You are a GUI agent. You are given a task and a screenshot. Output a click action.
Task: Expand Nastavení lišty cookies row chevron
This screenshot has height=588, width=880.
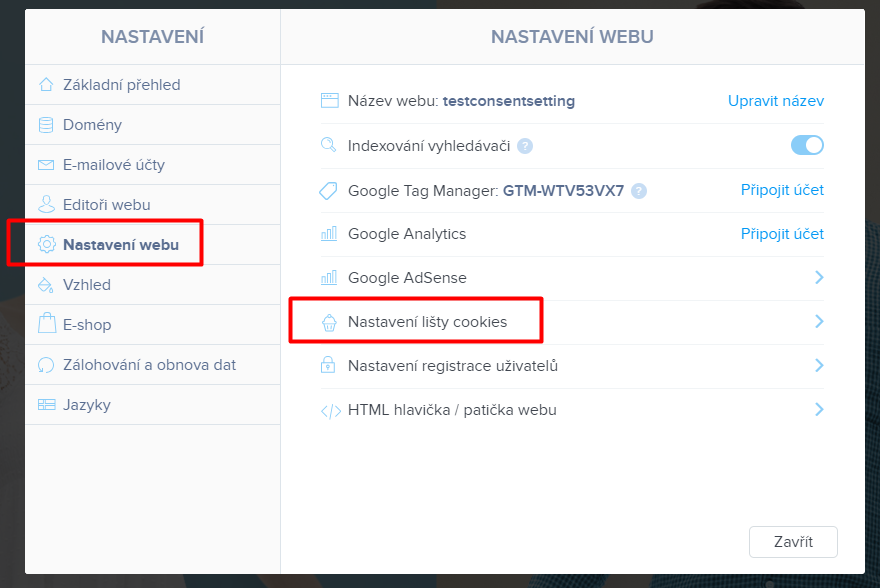point(819,321)
